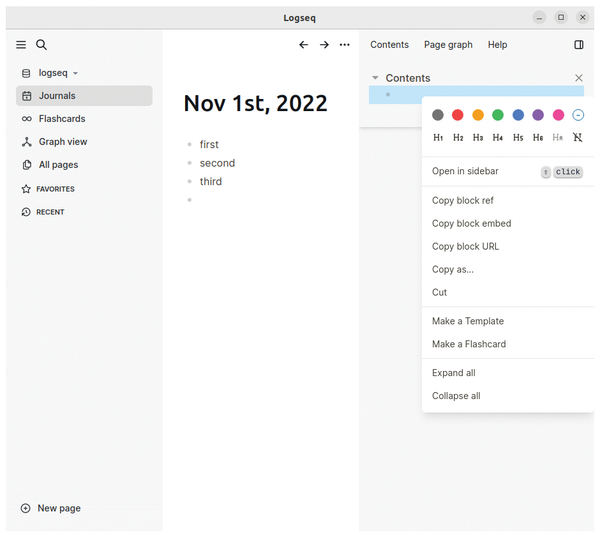The height and width of the screenshot is (537, 600).
Task: Set block to heading H6
Action: point(538,137)
